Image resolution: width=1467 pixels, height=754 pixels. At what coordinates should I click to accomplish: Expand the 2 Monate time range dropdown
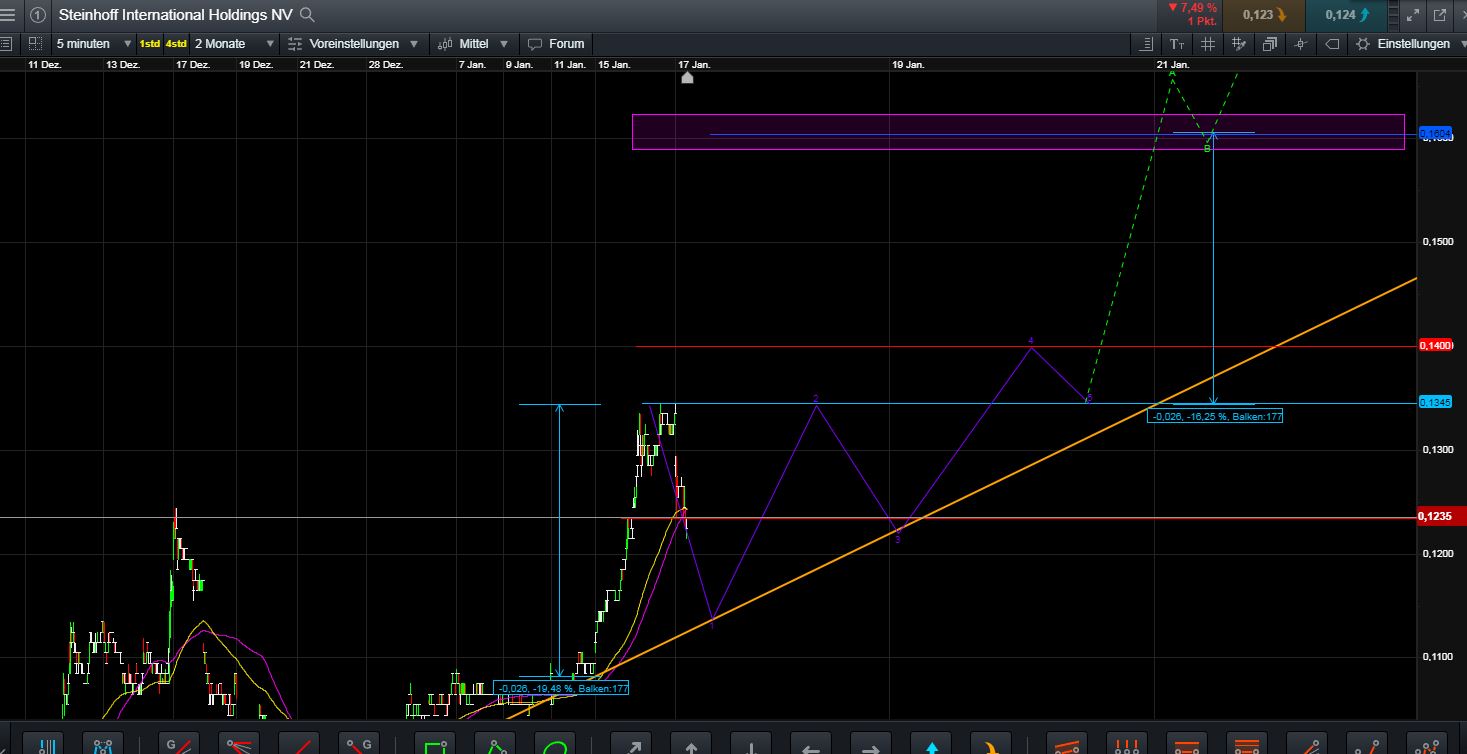pyautogui.click(x=230, y=43)
